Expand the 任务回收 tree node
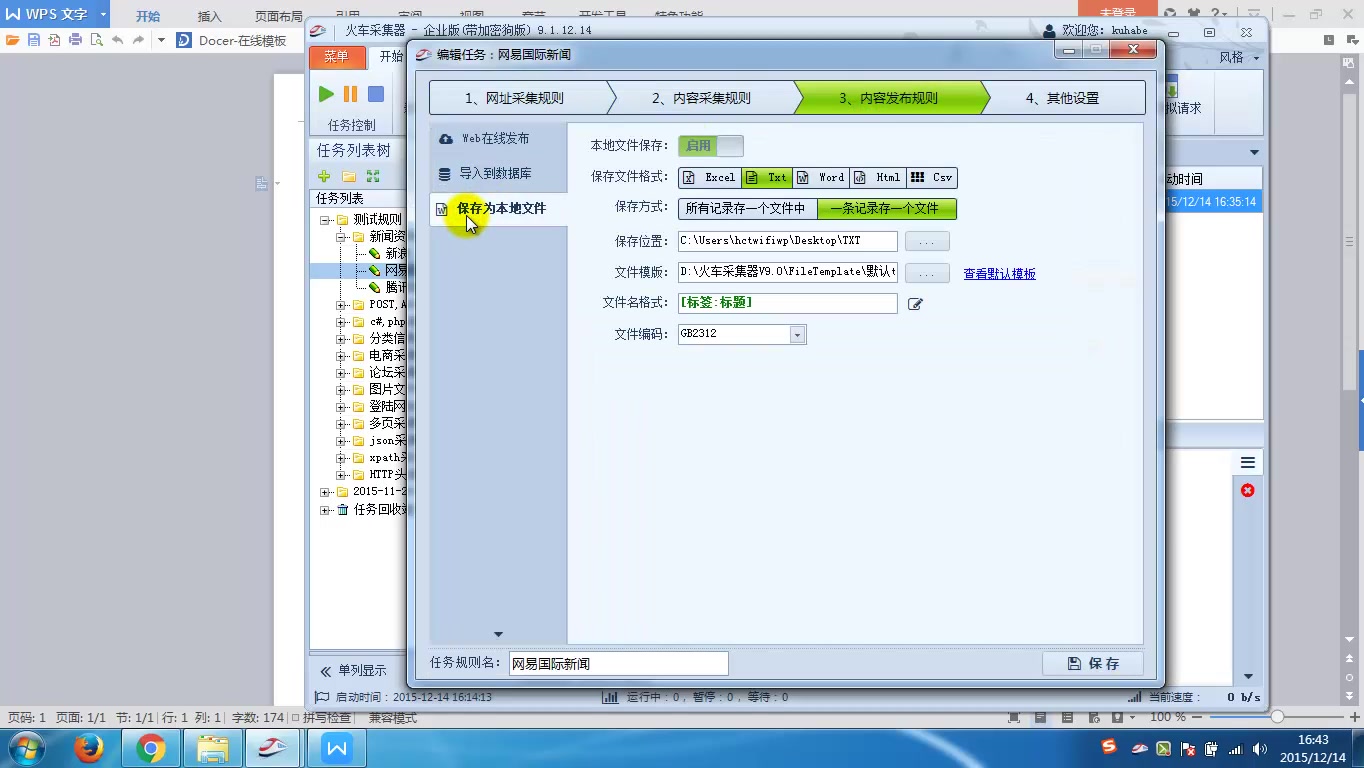The image size is (1364, 768). point(325,509)
